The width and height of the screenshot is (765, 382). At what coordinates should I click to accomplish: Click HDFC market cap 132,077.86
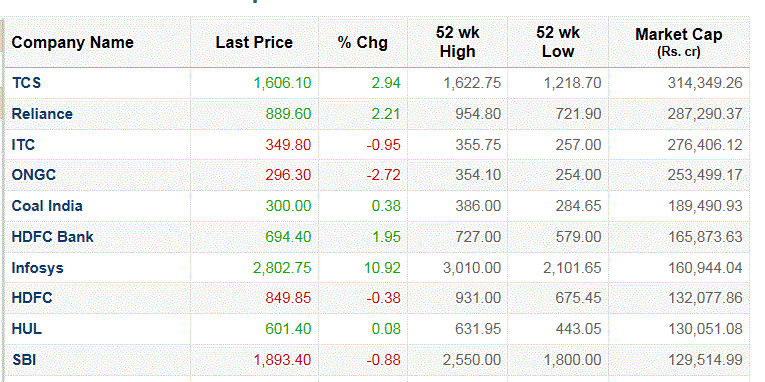pos(705,298)
